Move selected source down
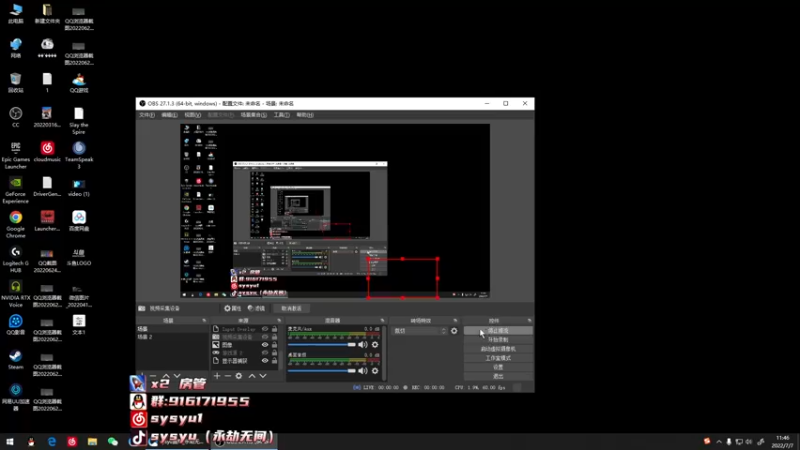 [x=263, y=376]
